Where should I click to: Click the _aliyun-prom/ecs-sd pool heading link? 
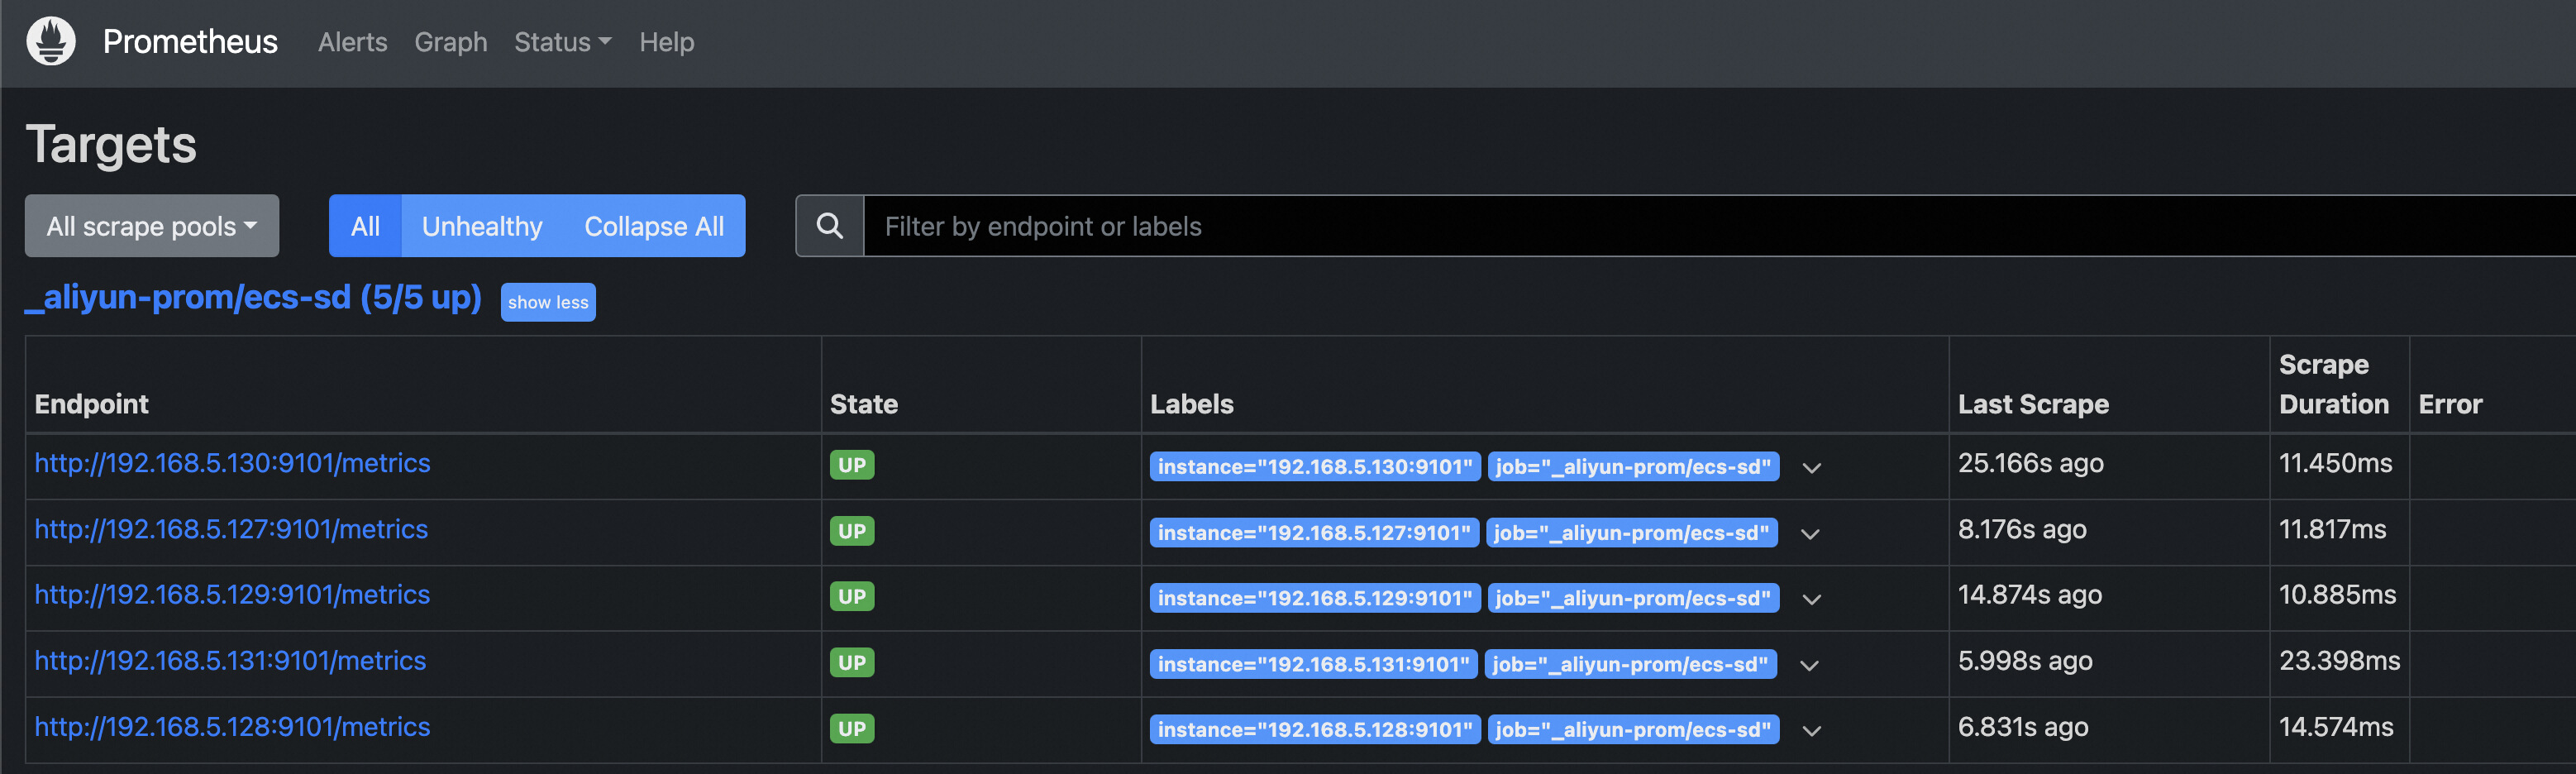pyautogui.click(x=254, y=297)
